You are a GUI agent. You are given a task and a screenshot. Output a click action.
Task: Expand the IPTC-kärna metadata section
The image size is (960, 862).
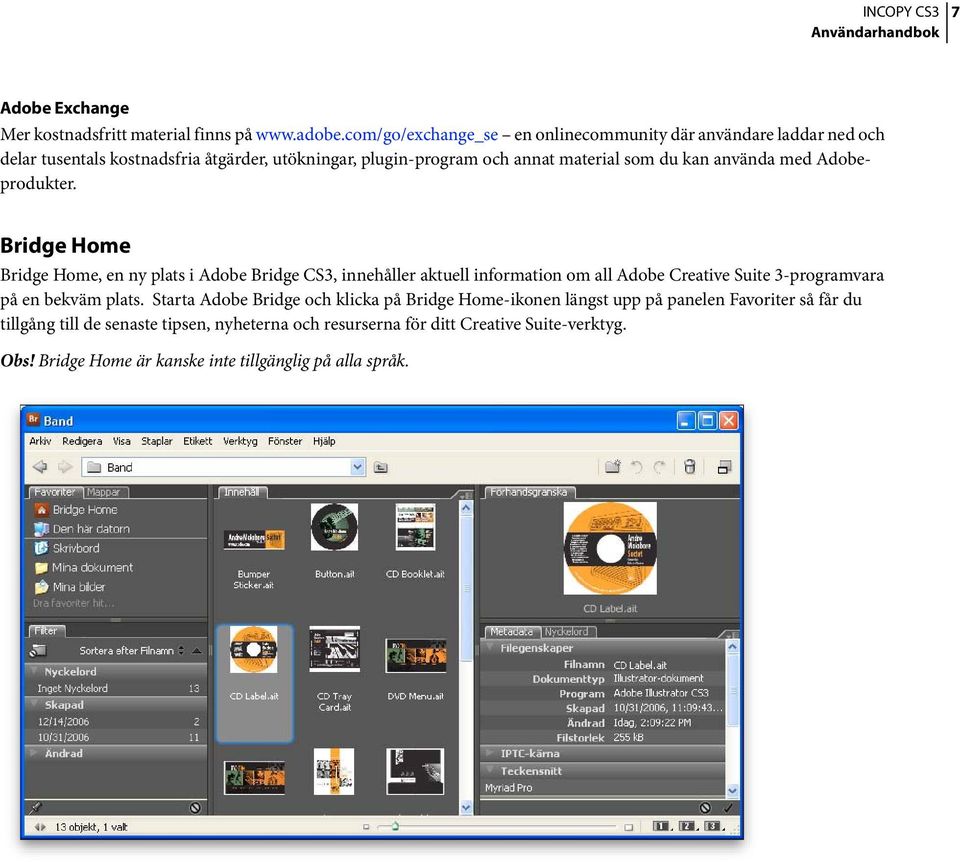point(490,754)
